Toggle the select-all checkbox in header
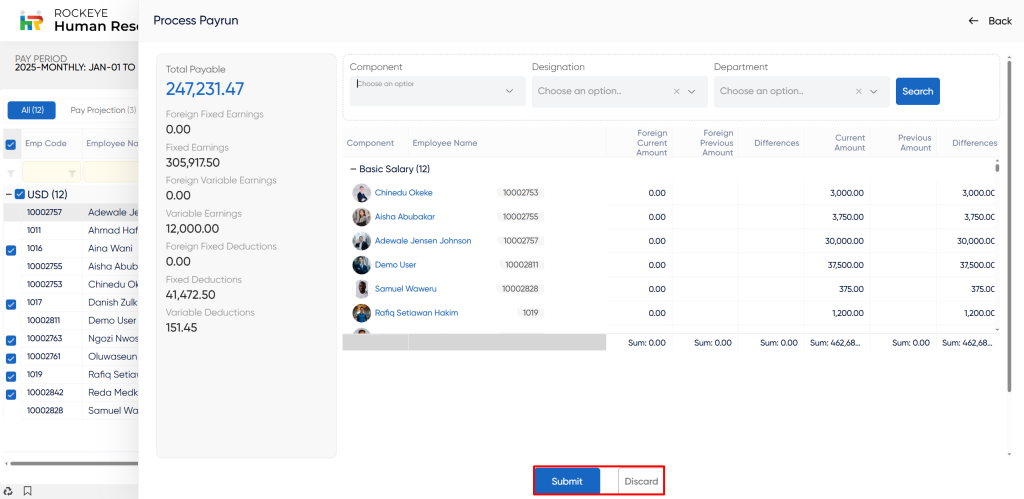The image size is (1024, 499). pyautogui.click(x=11, y=144)
